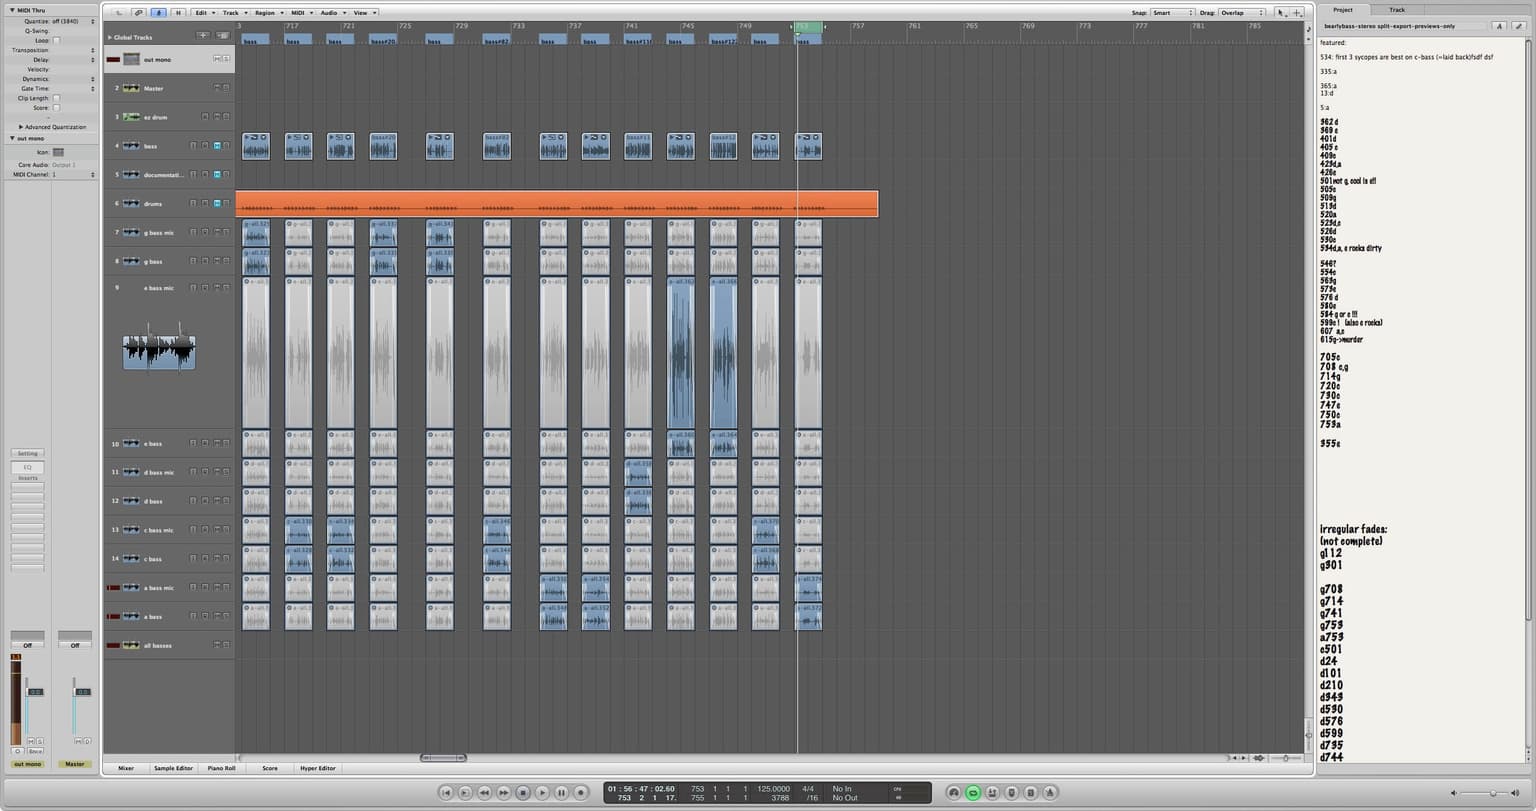Toggle solo on the out mono track
The height and width of the screenshot is (811, 1536).
(226, 60)
